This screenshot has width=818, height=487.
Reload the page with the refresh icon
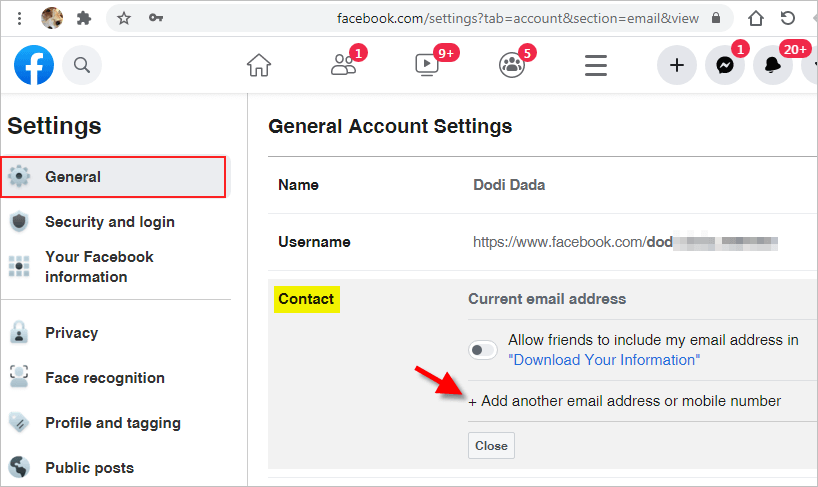(x=788, y=18)
